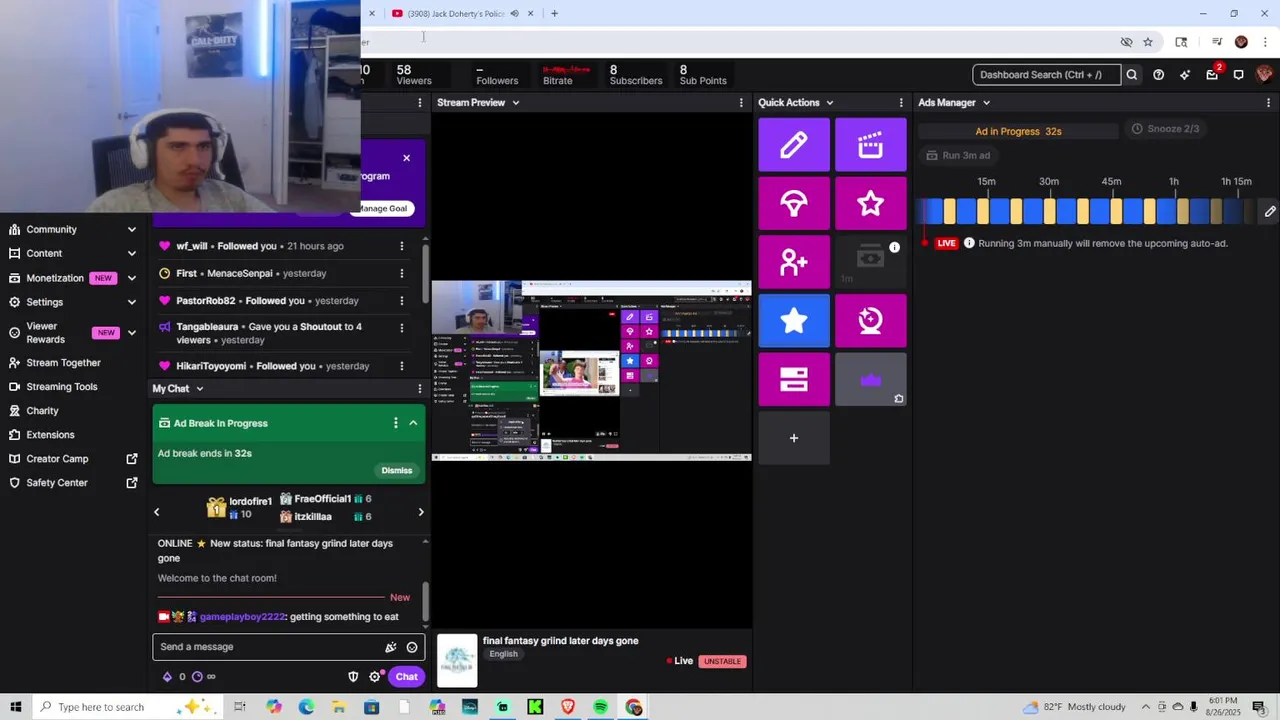The height and width of the screenshot is (720, 1280).
Task: Open the Ads Manager panel dropdown
Action: point(986,102)
